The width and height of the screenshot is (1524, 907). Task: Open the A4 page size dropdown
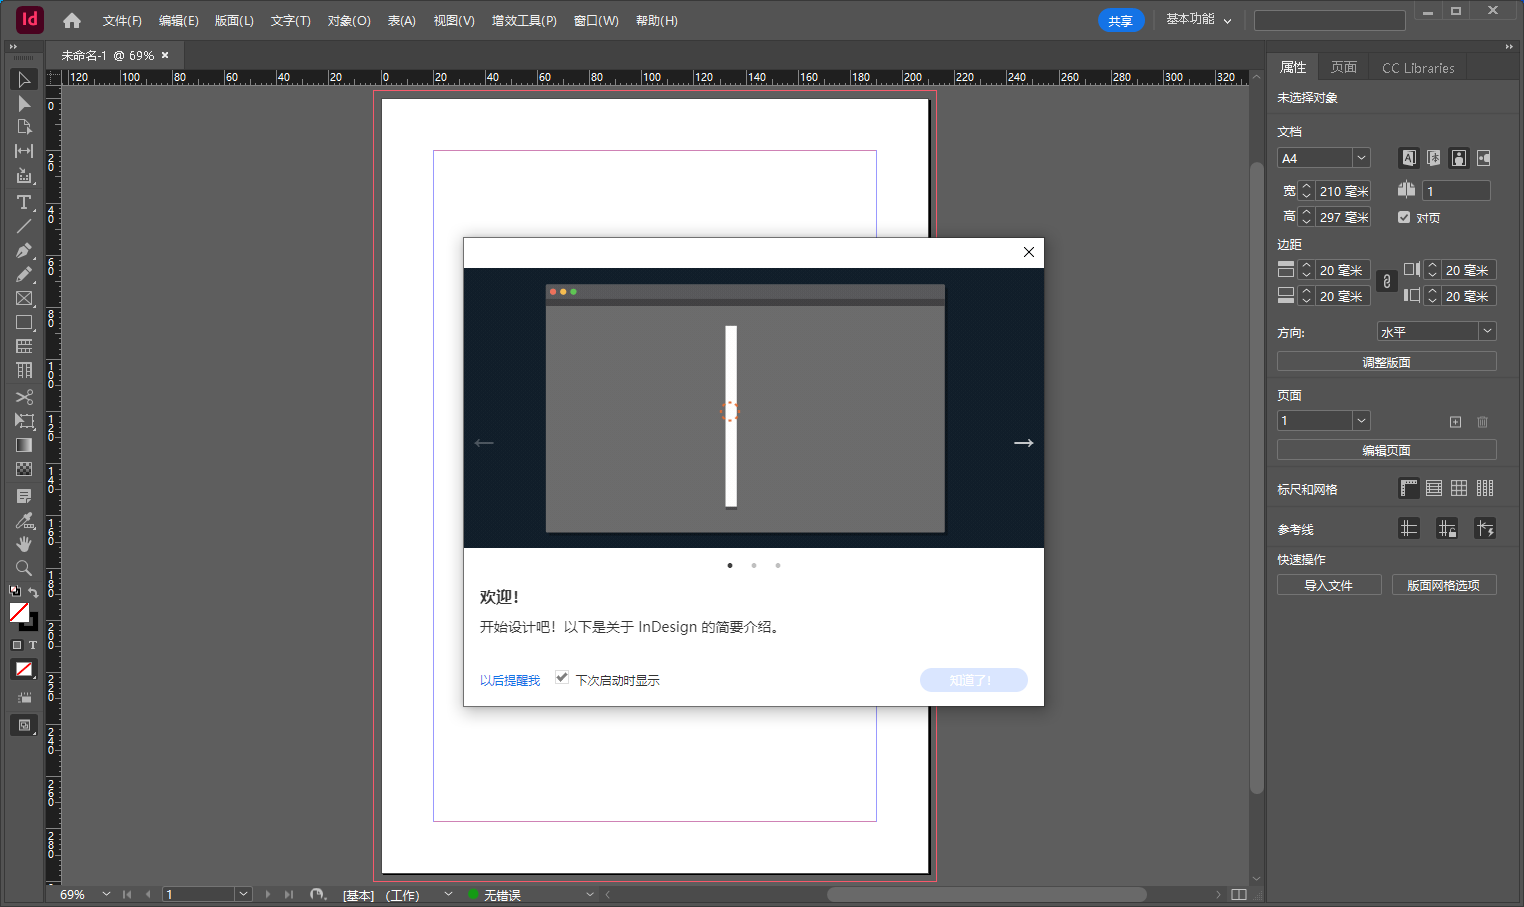(x=1361, y=157)
